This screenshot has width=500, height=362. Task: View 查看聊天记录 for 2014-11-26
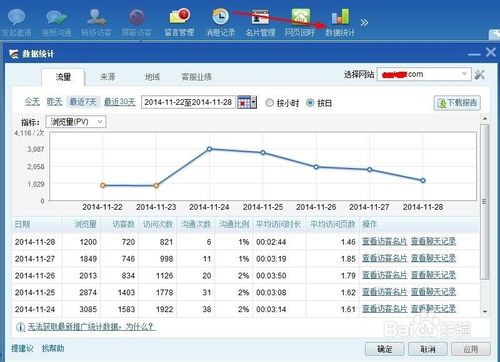pyautogui.click(x=433, y=275)
